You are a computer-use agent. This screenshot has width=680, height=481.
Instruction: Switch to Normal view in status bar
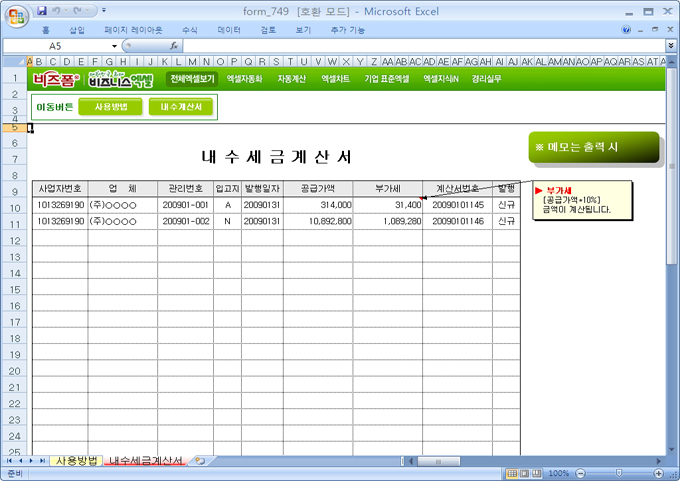point(511,473)
